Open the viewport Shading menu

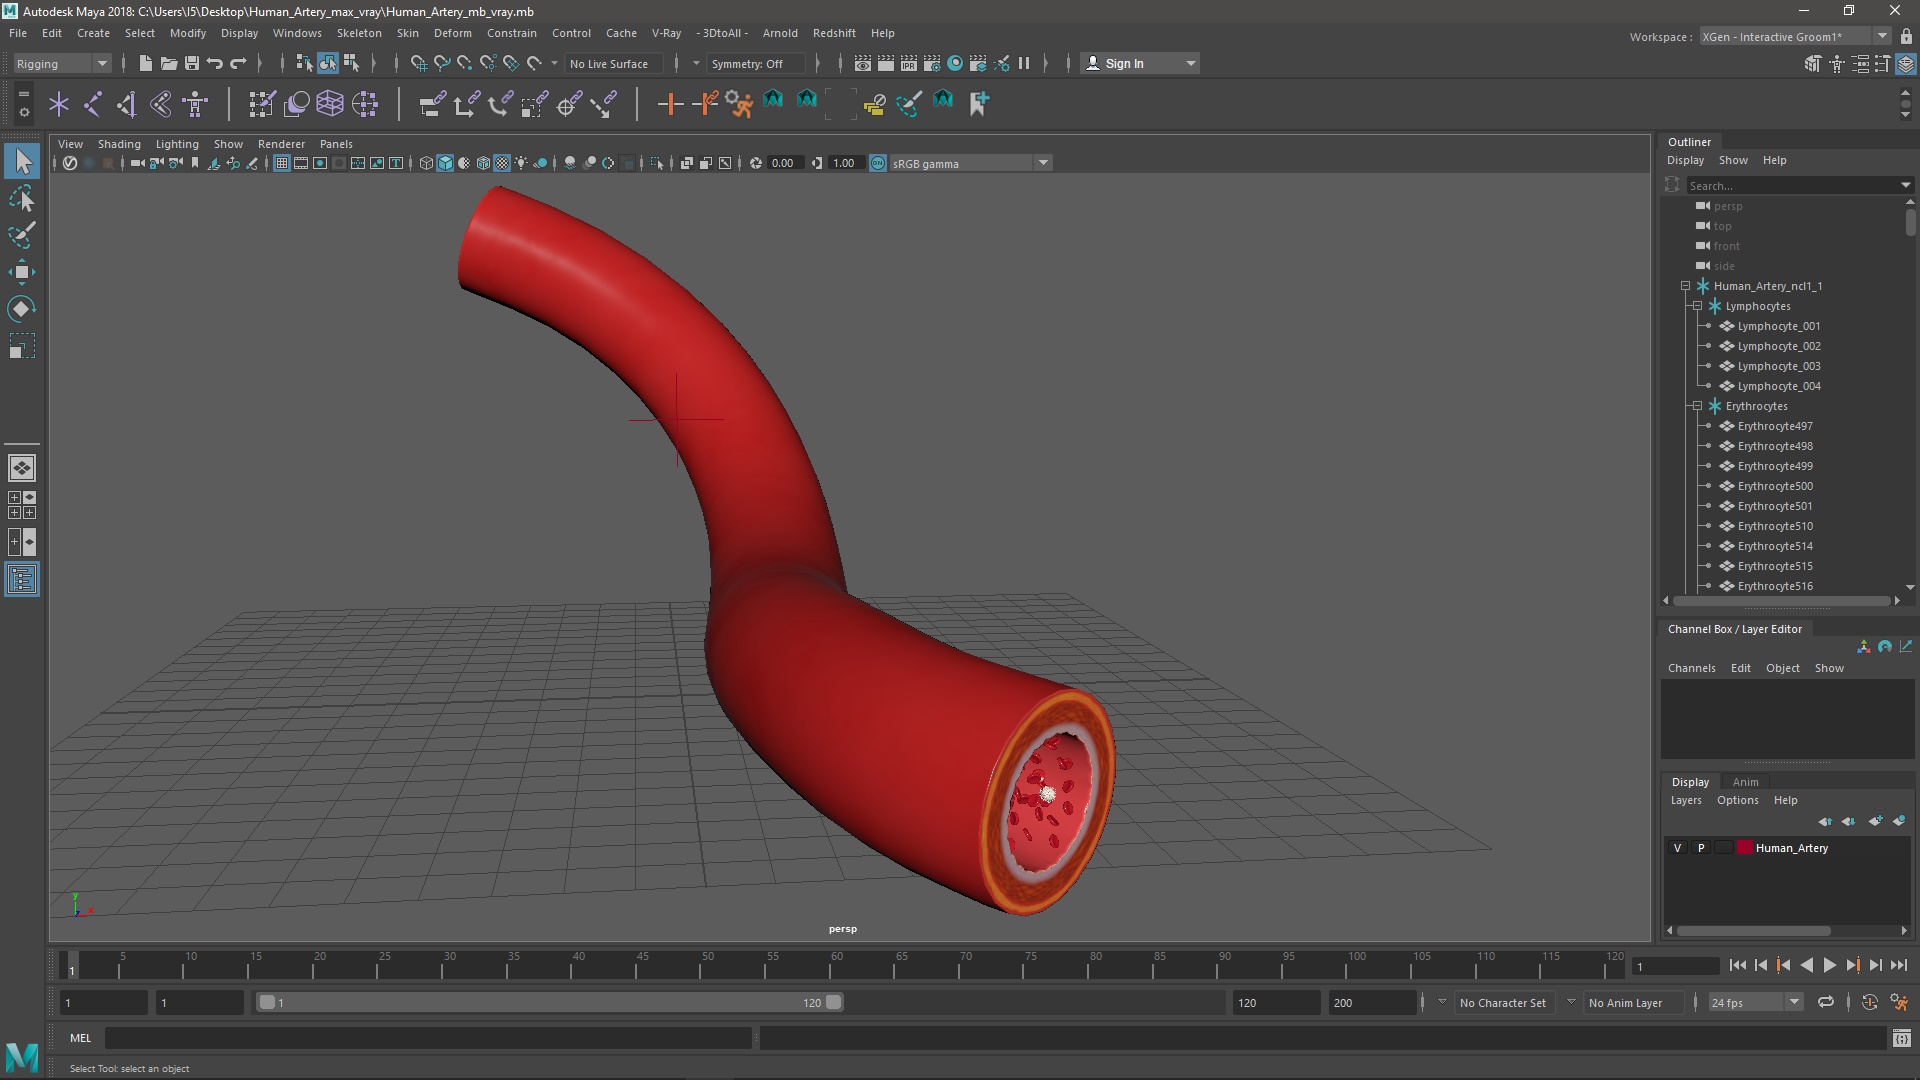pos(119,144)
